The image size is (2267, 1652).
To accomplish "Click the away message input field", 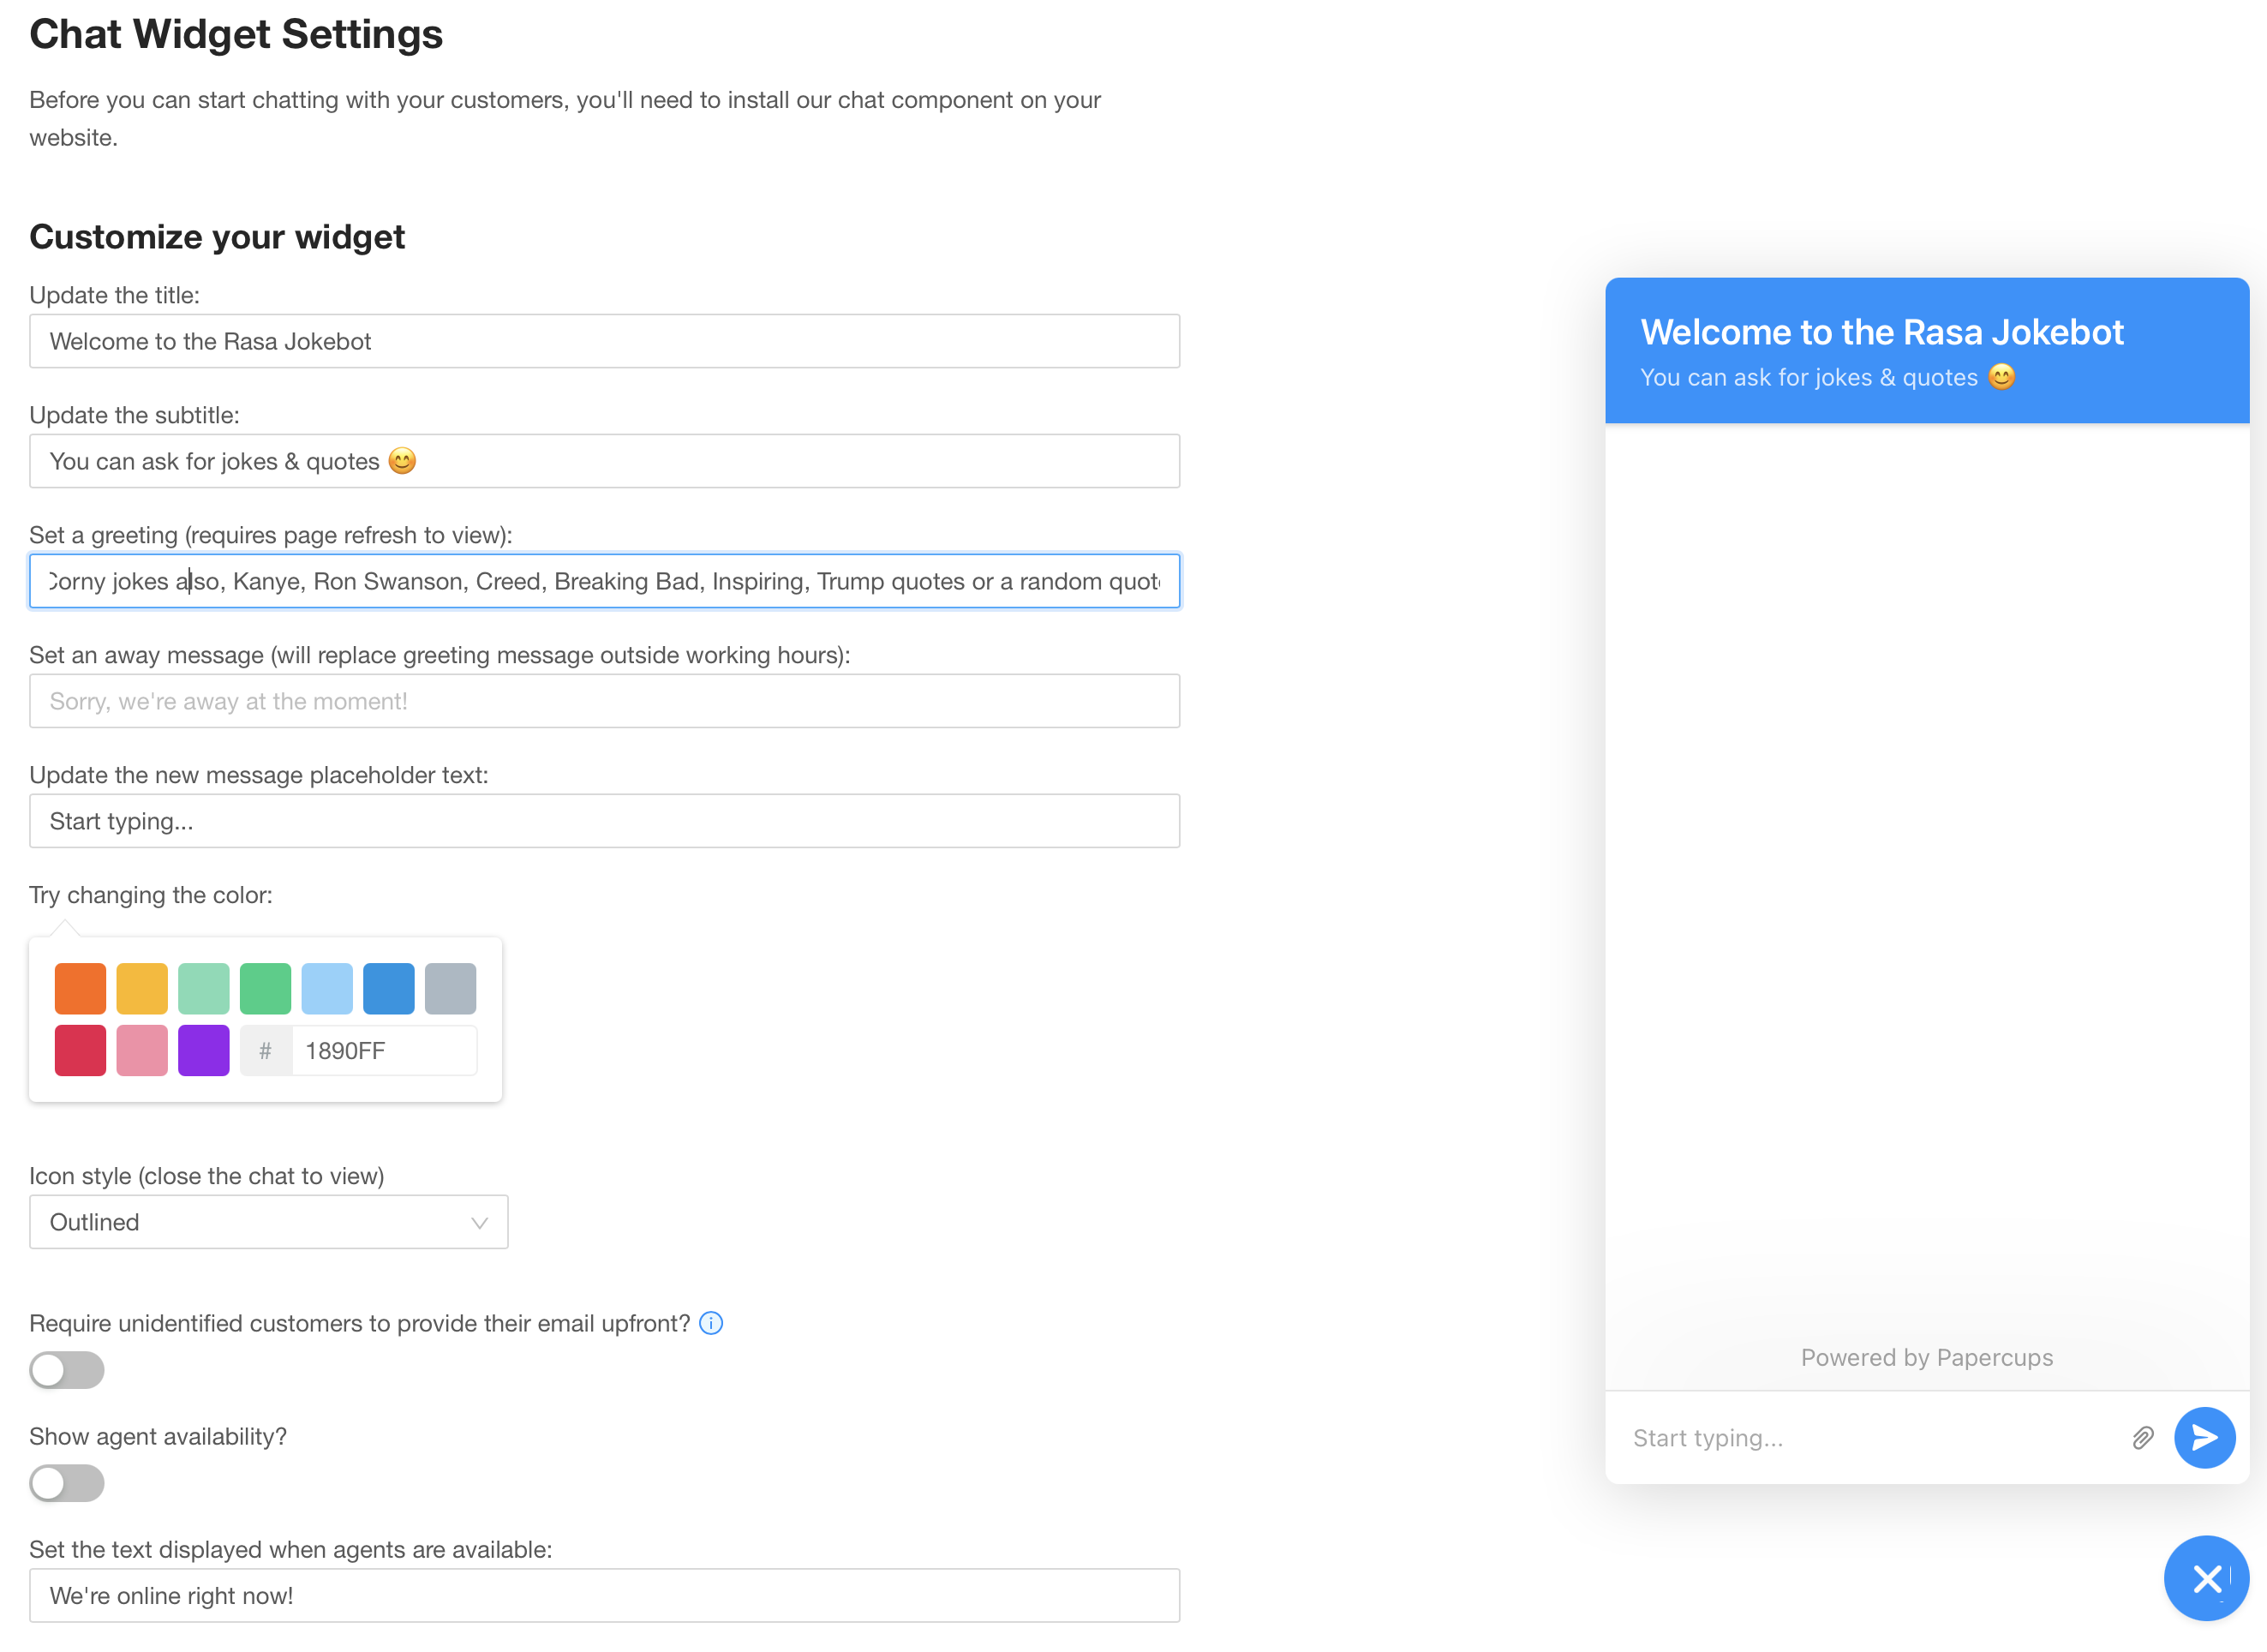I will 604,700.
